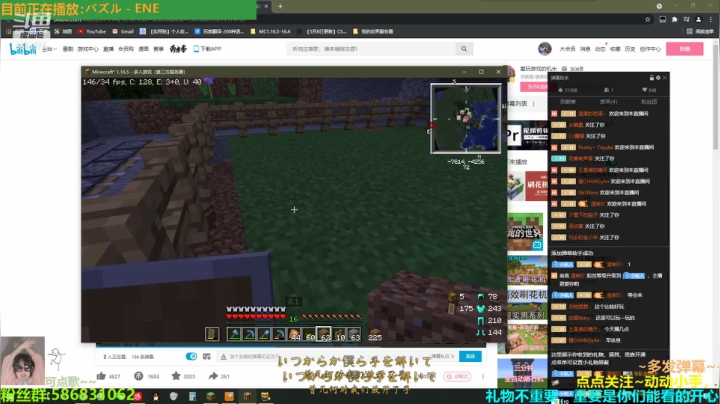
Task: Open the 三分钟 recommended video thumbnail
Action: (522, 373)
